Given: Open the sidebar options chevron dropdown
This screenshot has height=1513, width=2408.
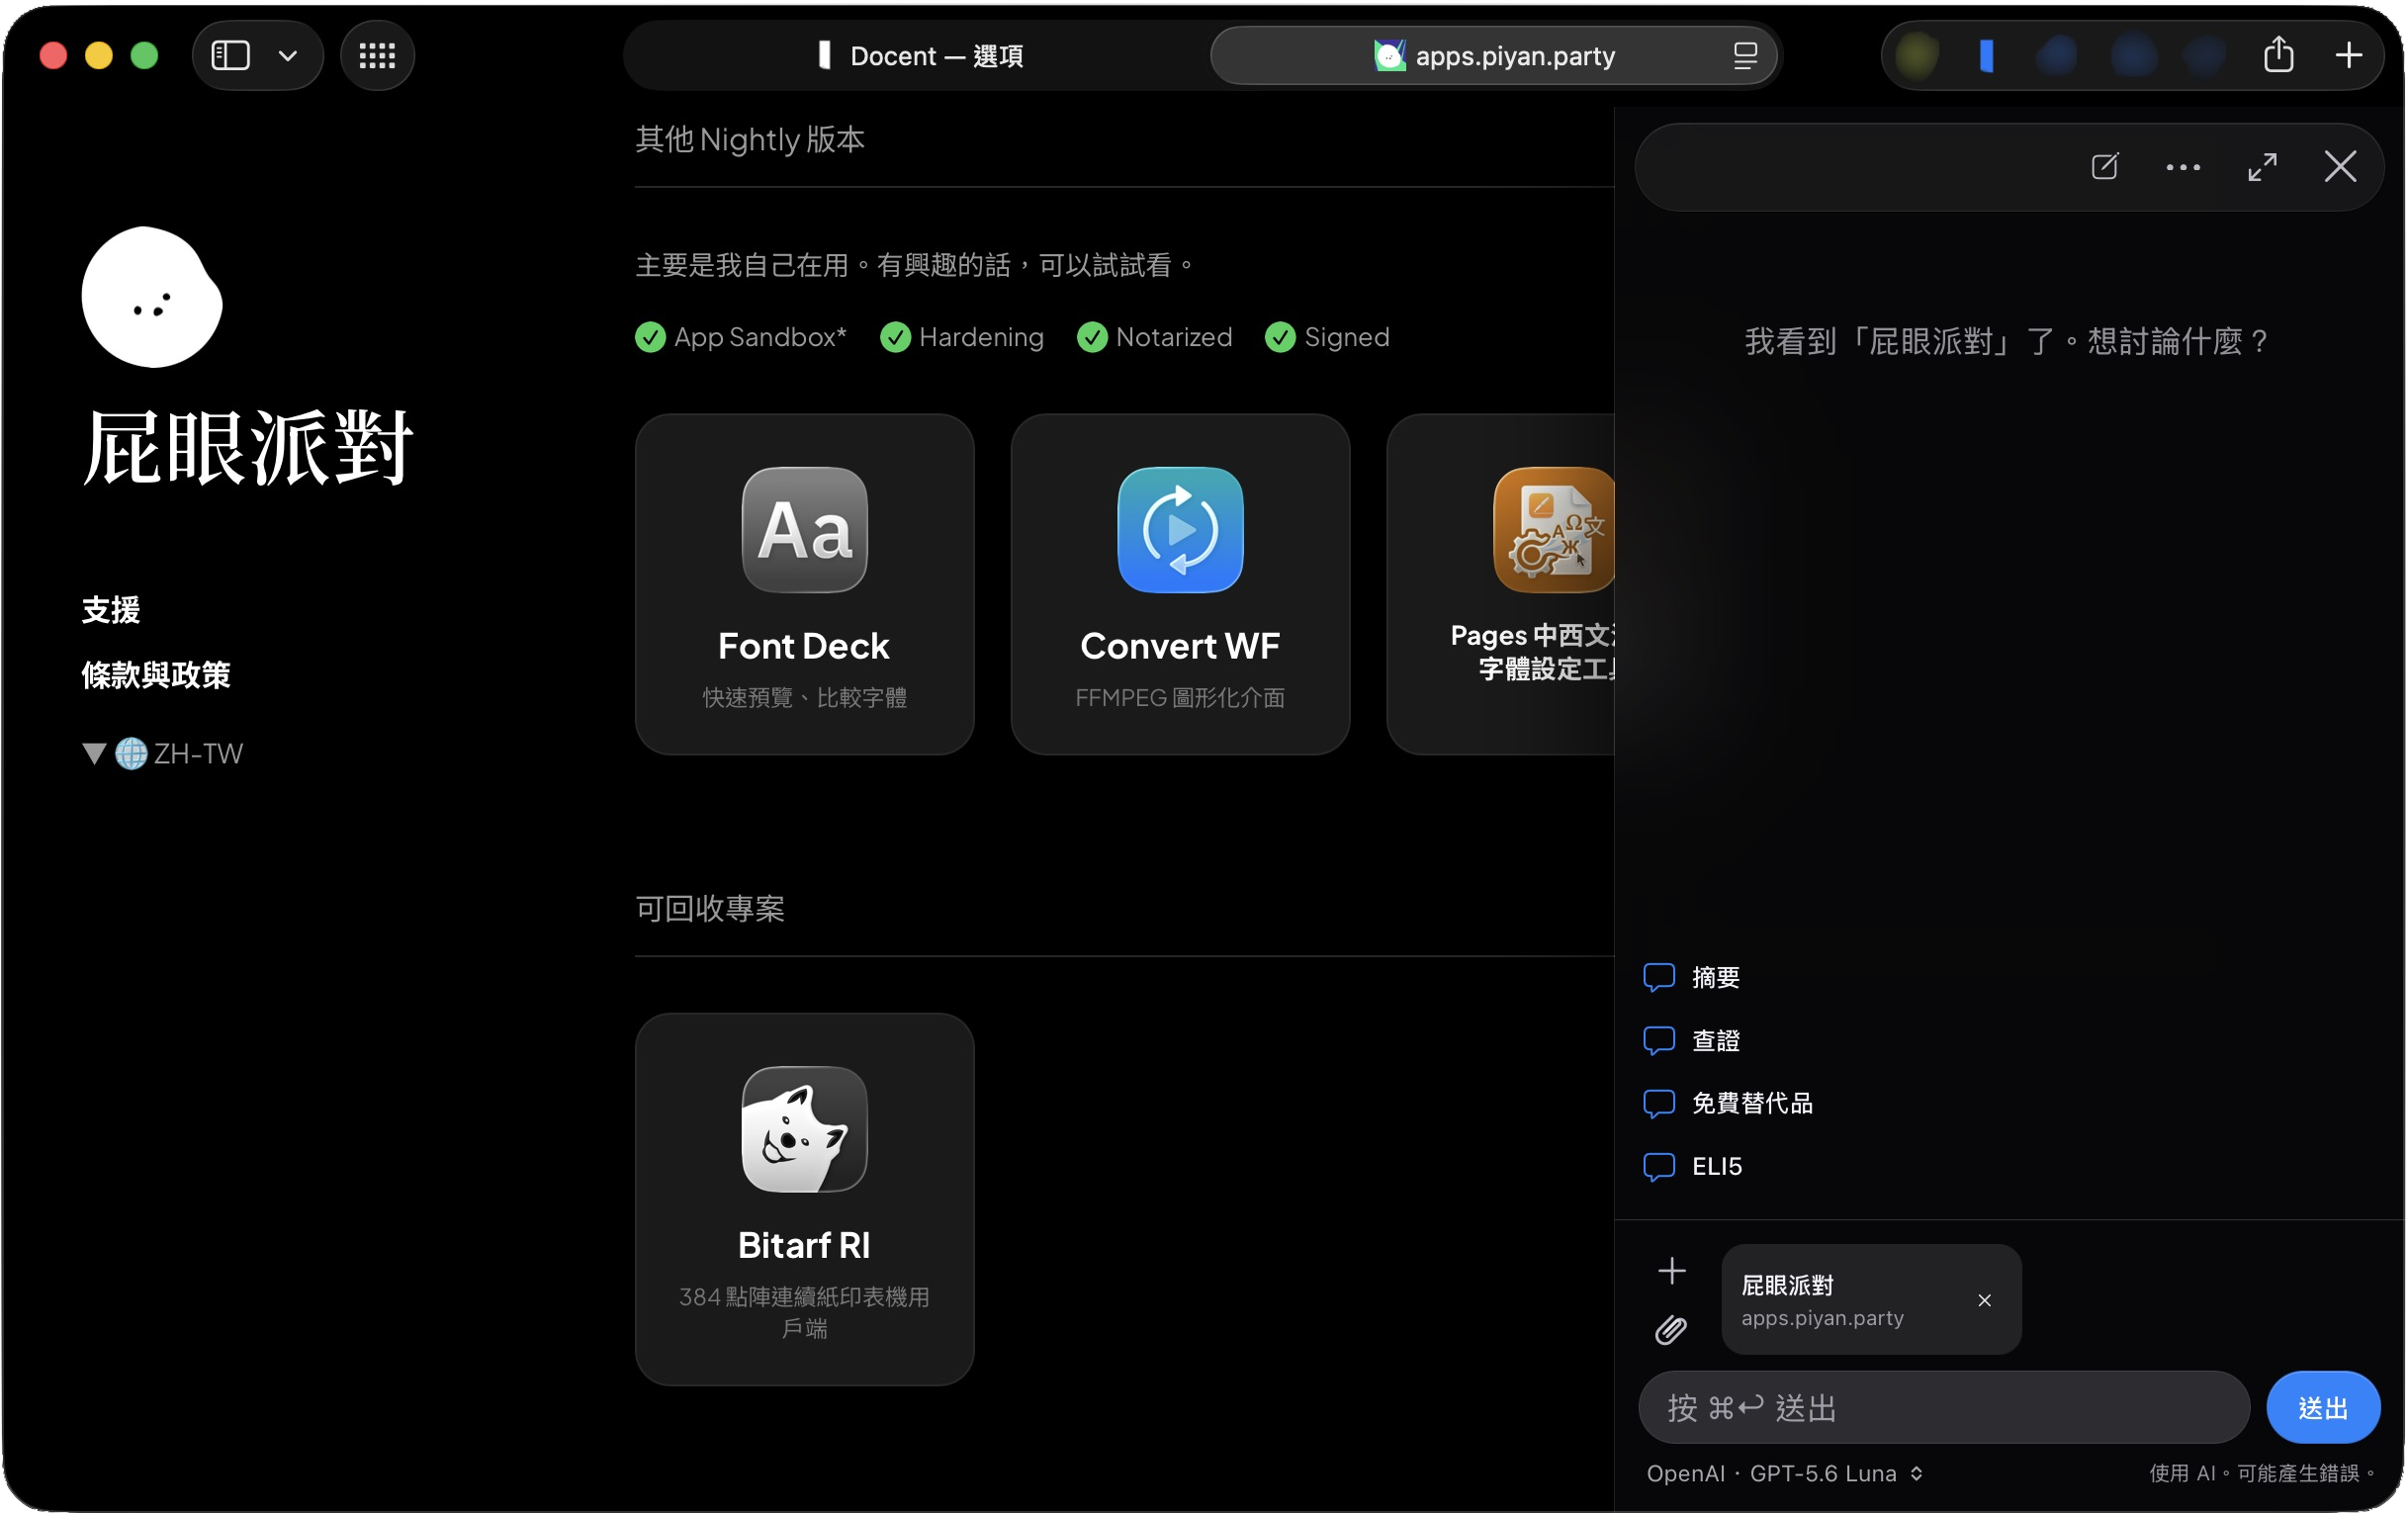Looking at the screenshot, I should 288,56.
